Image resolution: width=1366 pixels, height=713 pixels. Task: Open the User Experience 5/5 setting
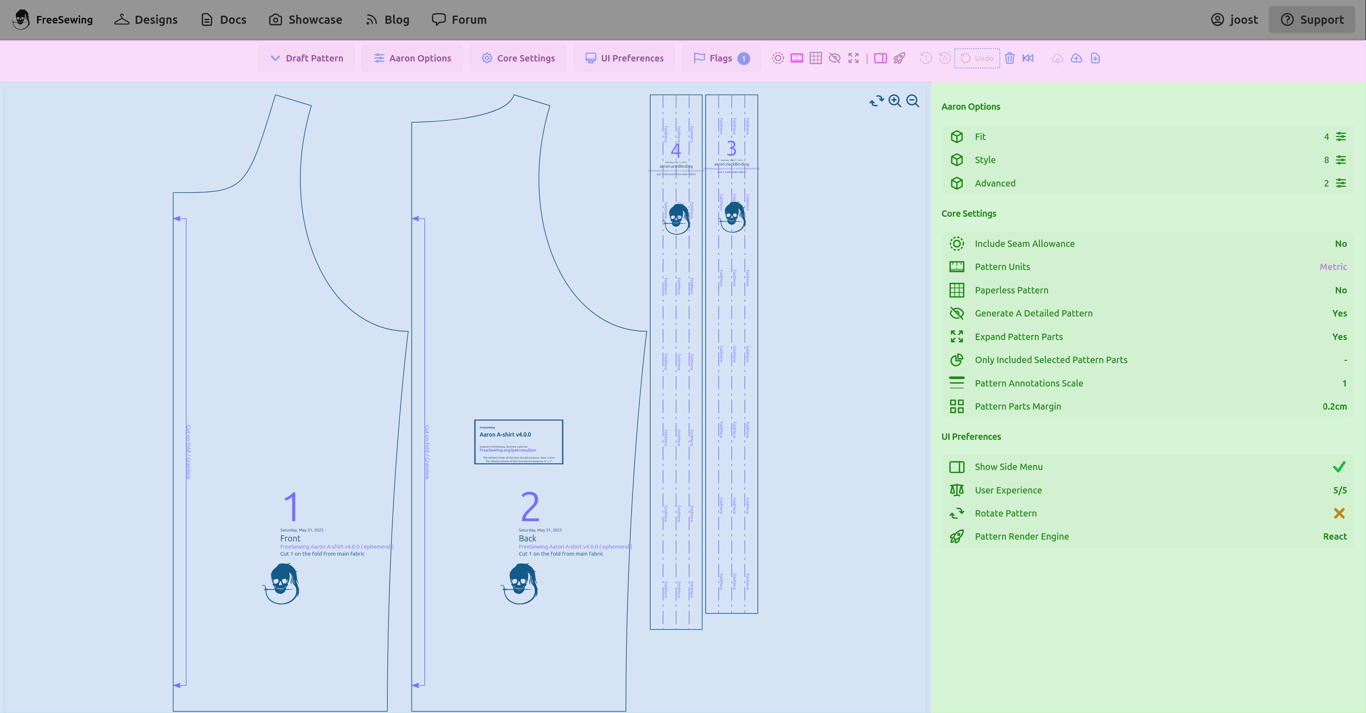pyautogui.click(x=1148, y=490)
